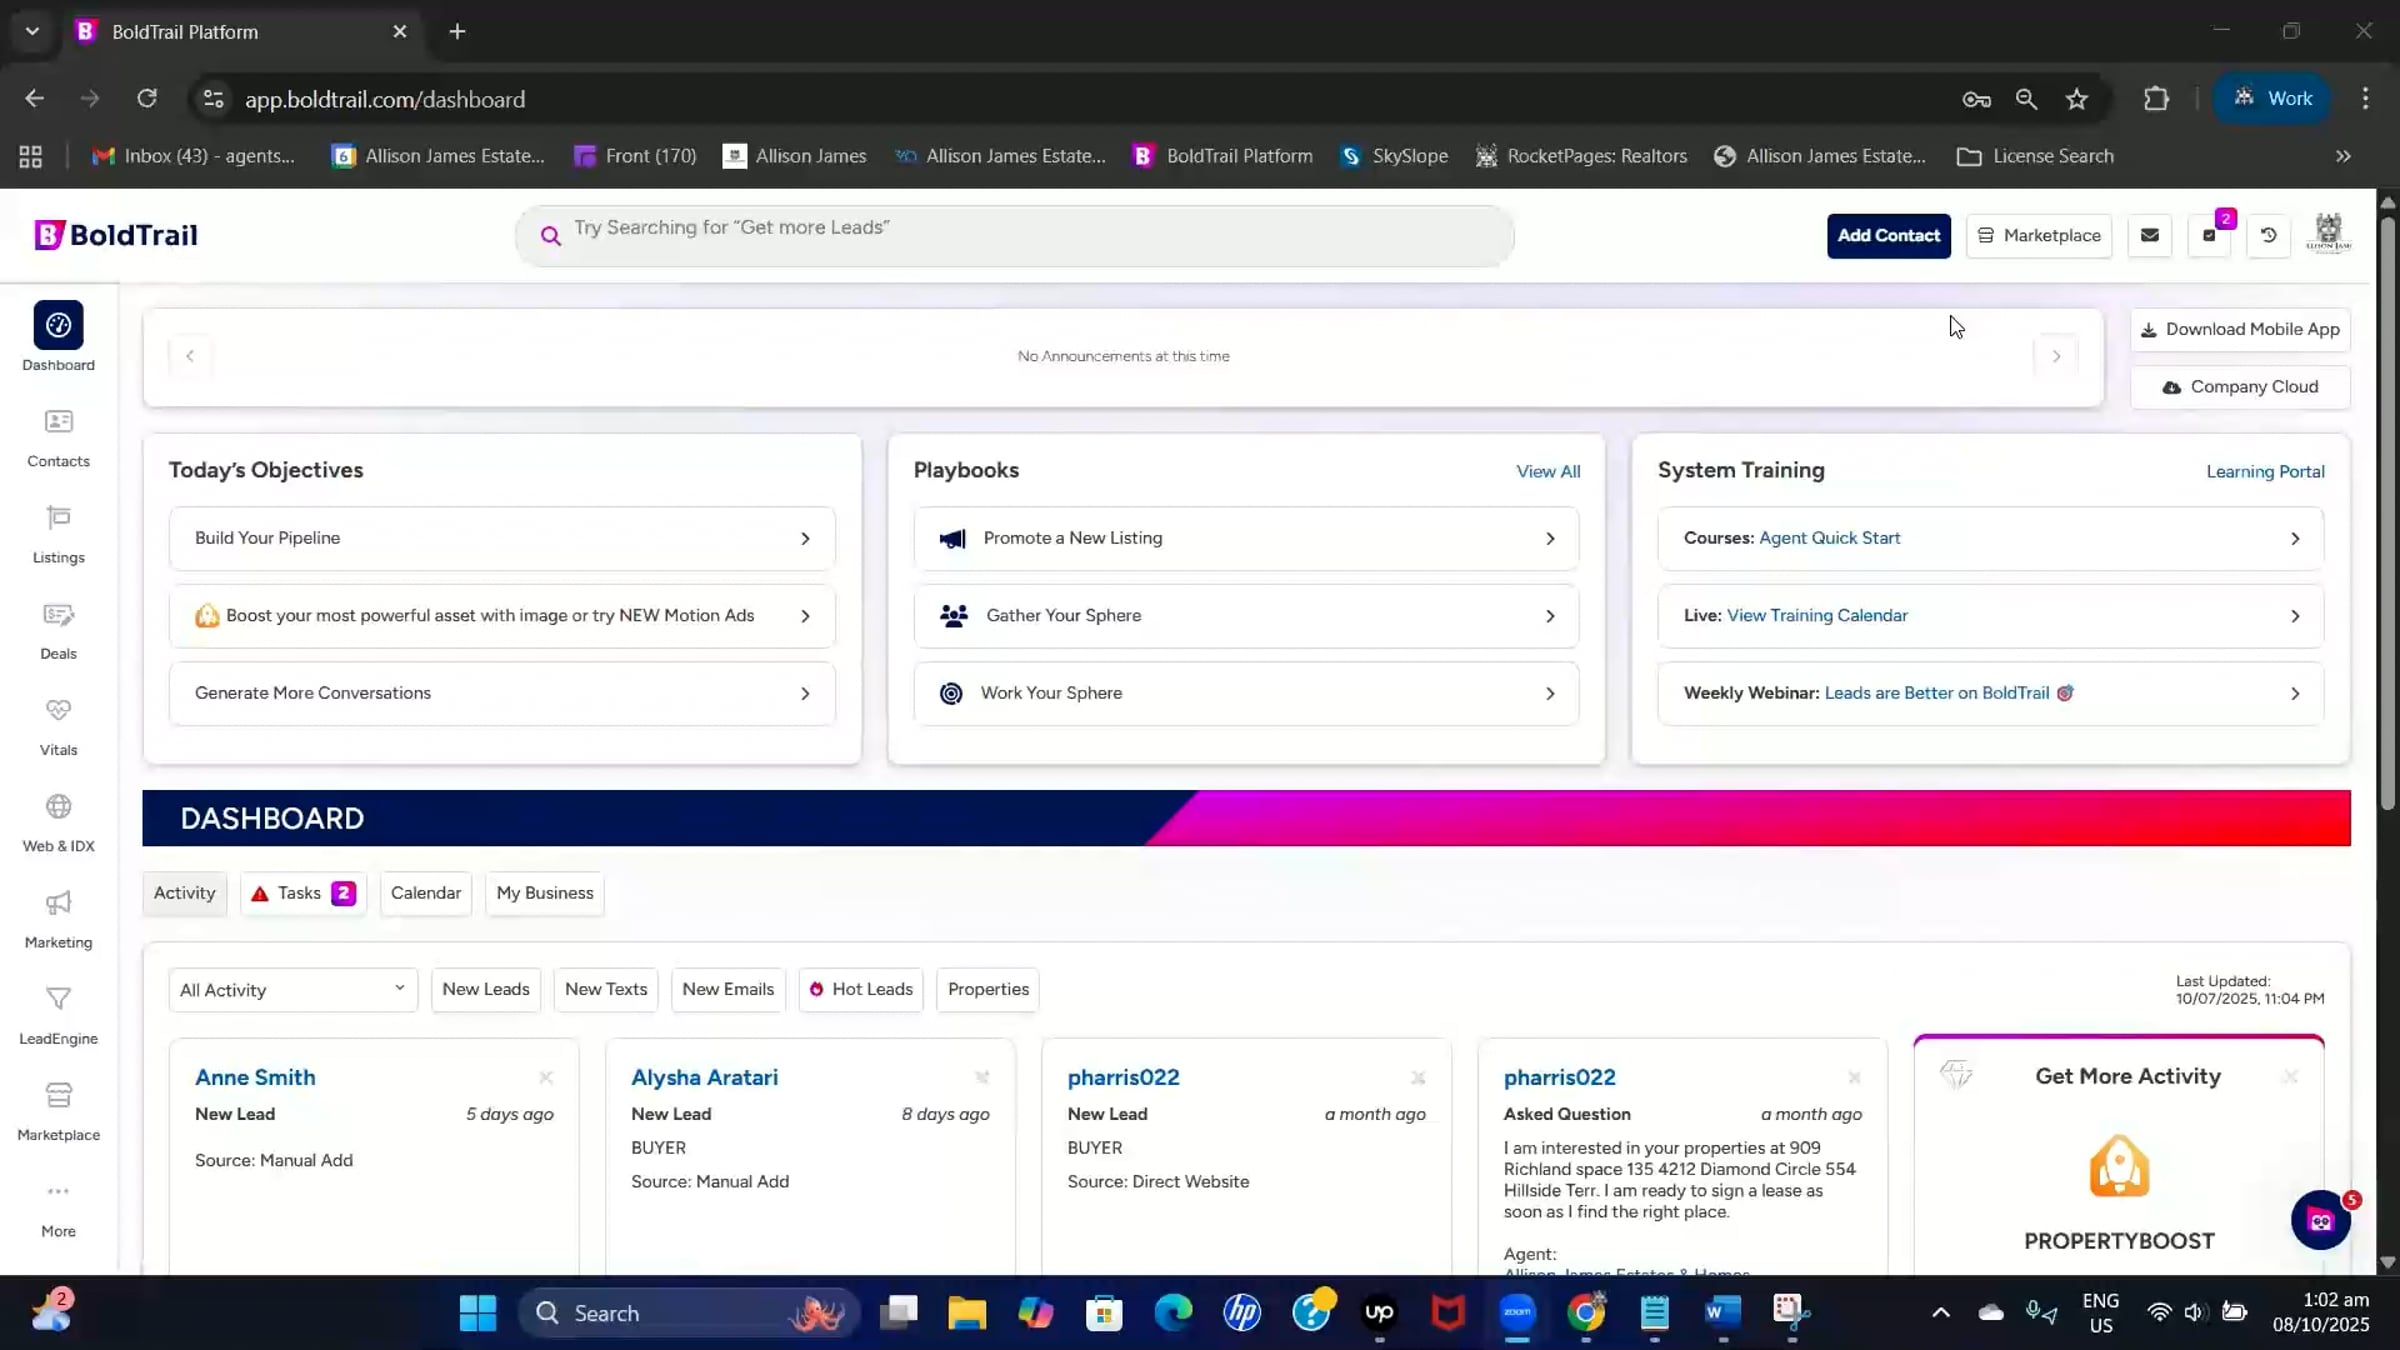Open notifications icon with badge 2
Screen dimensions: 2400x1350
2209,236
